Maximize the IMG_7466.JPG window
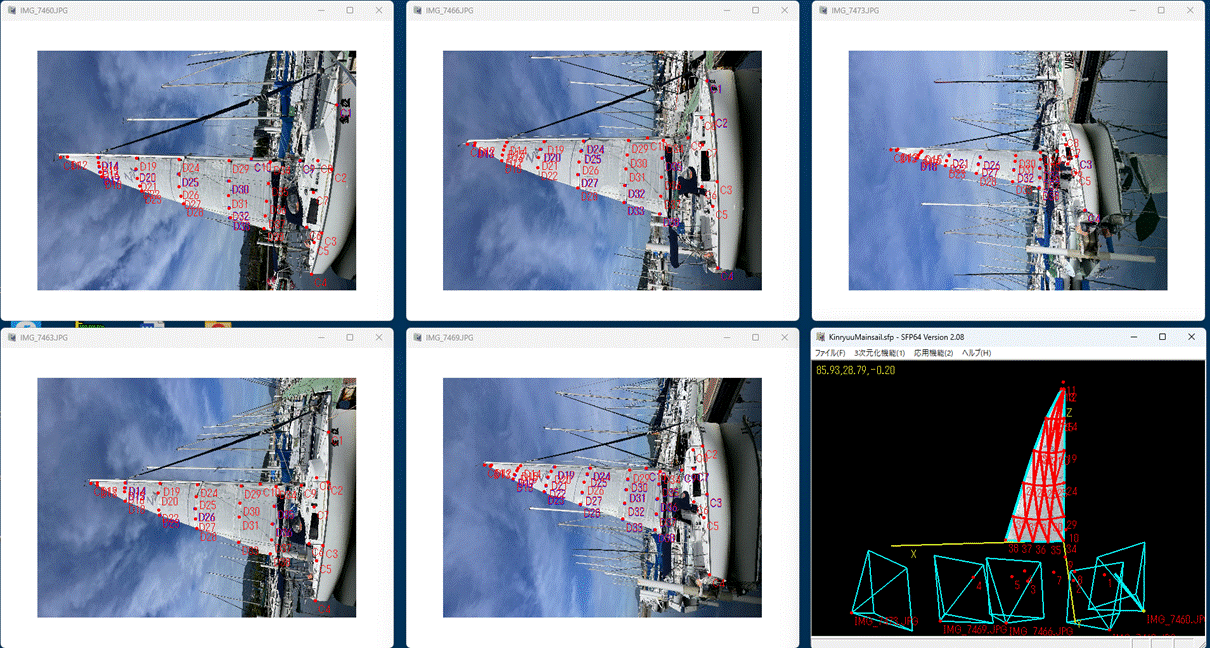Viewport: 1210px width, 648px height. (x=756, y=10)
